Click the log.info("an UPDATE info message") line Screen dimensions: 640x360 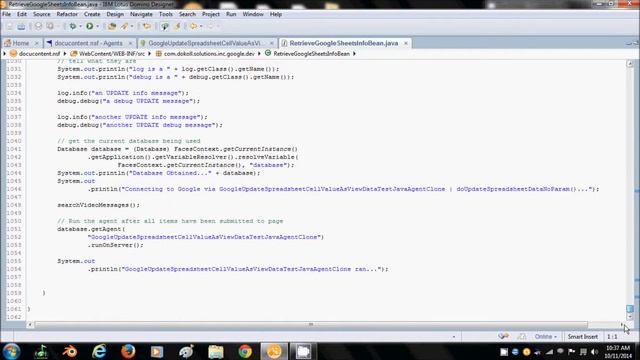click(123, 93)
